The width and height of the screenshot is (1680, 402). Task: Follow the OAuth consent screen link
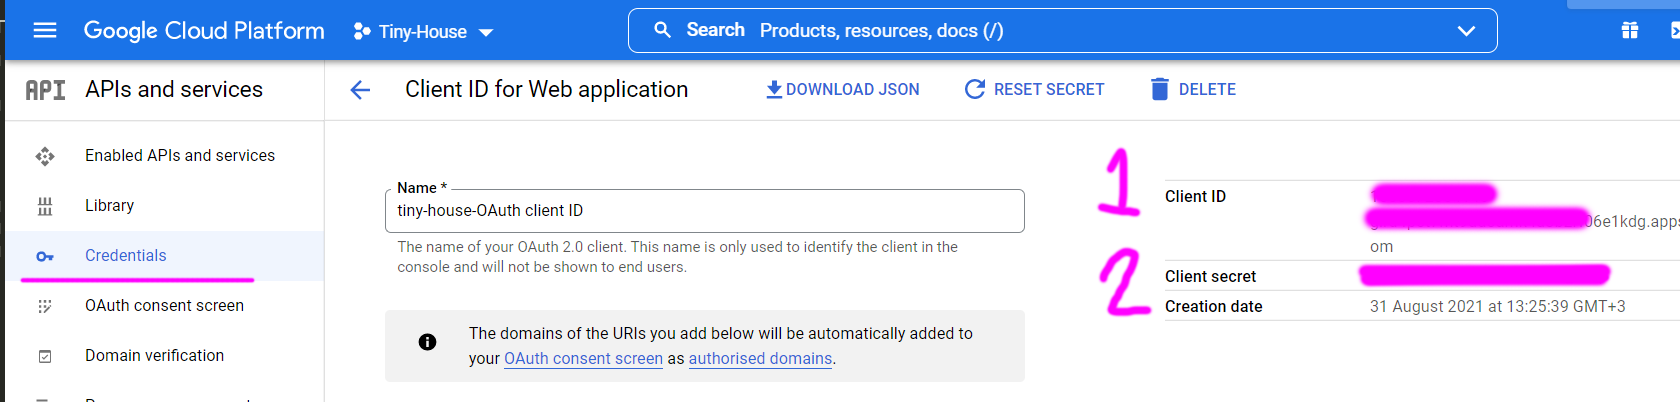583,358
